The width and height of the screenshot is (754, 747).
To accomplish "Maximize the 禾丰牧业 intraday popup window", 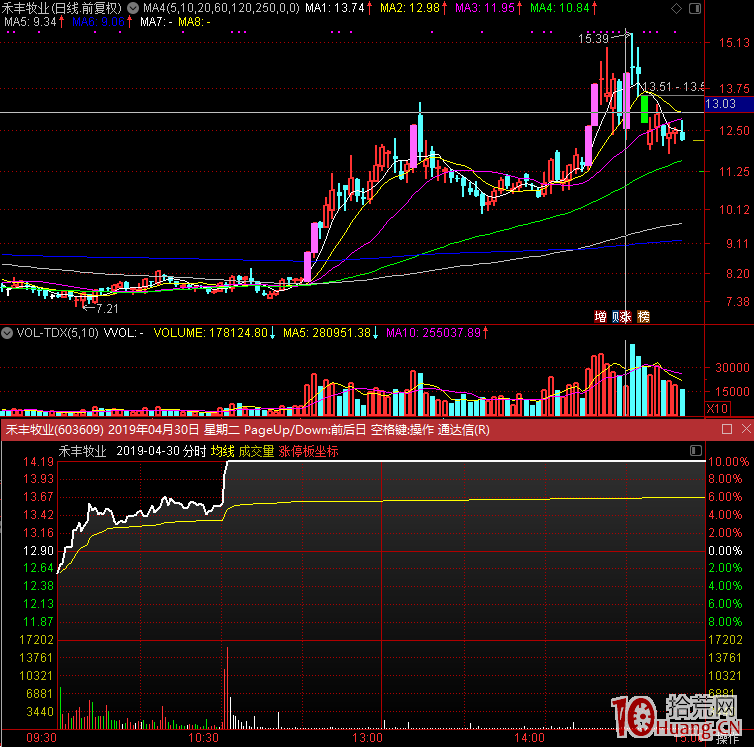I will click(727, 429).
